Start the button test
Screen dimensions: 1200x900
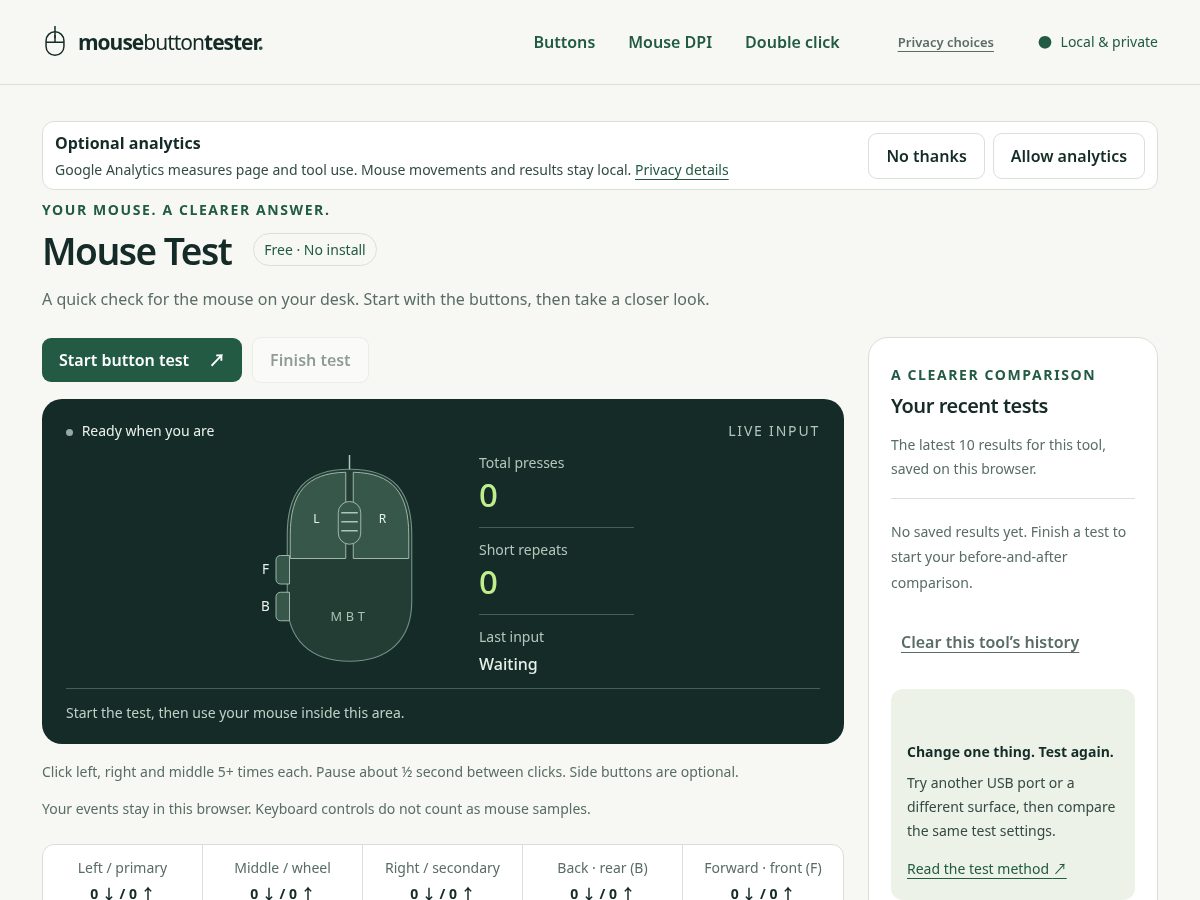[142, 360]
